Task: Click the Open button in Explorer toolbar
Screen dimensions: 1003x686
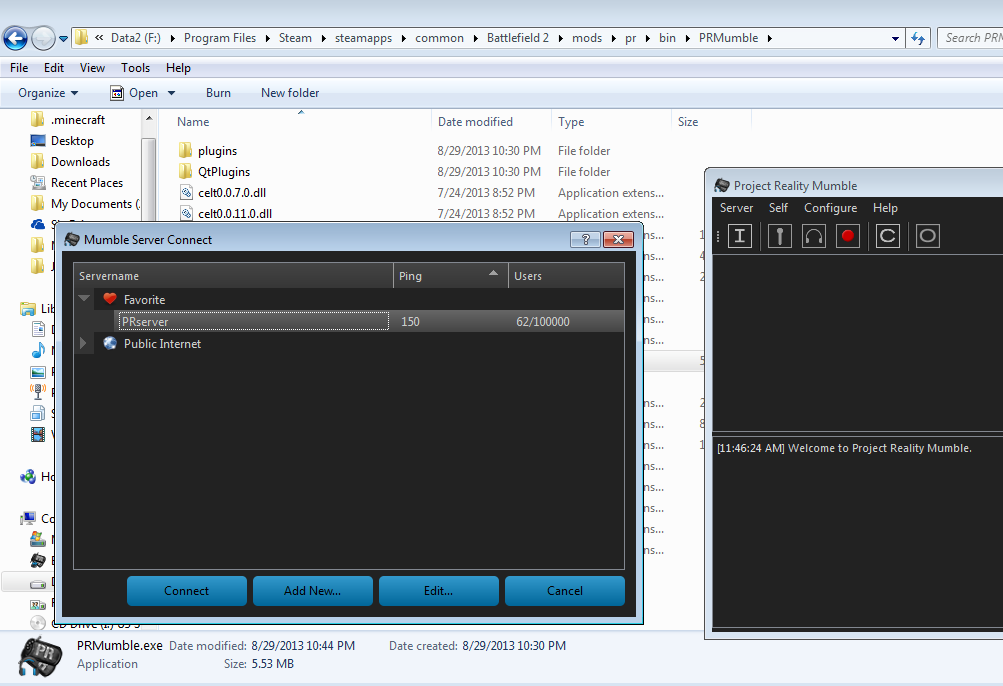Action: [x=134, y=93]
